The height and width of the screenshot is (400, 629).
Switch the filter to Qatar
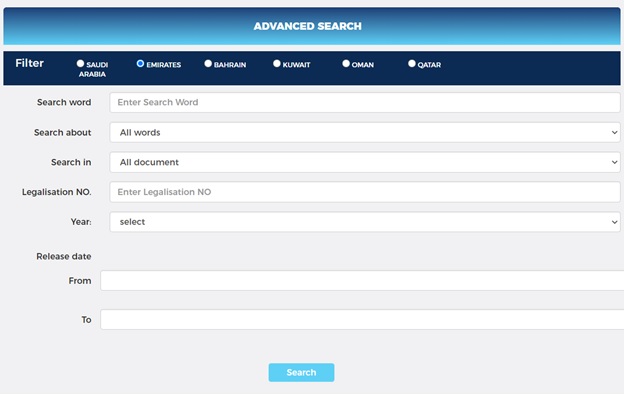412,64
